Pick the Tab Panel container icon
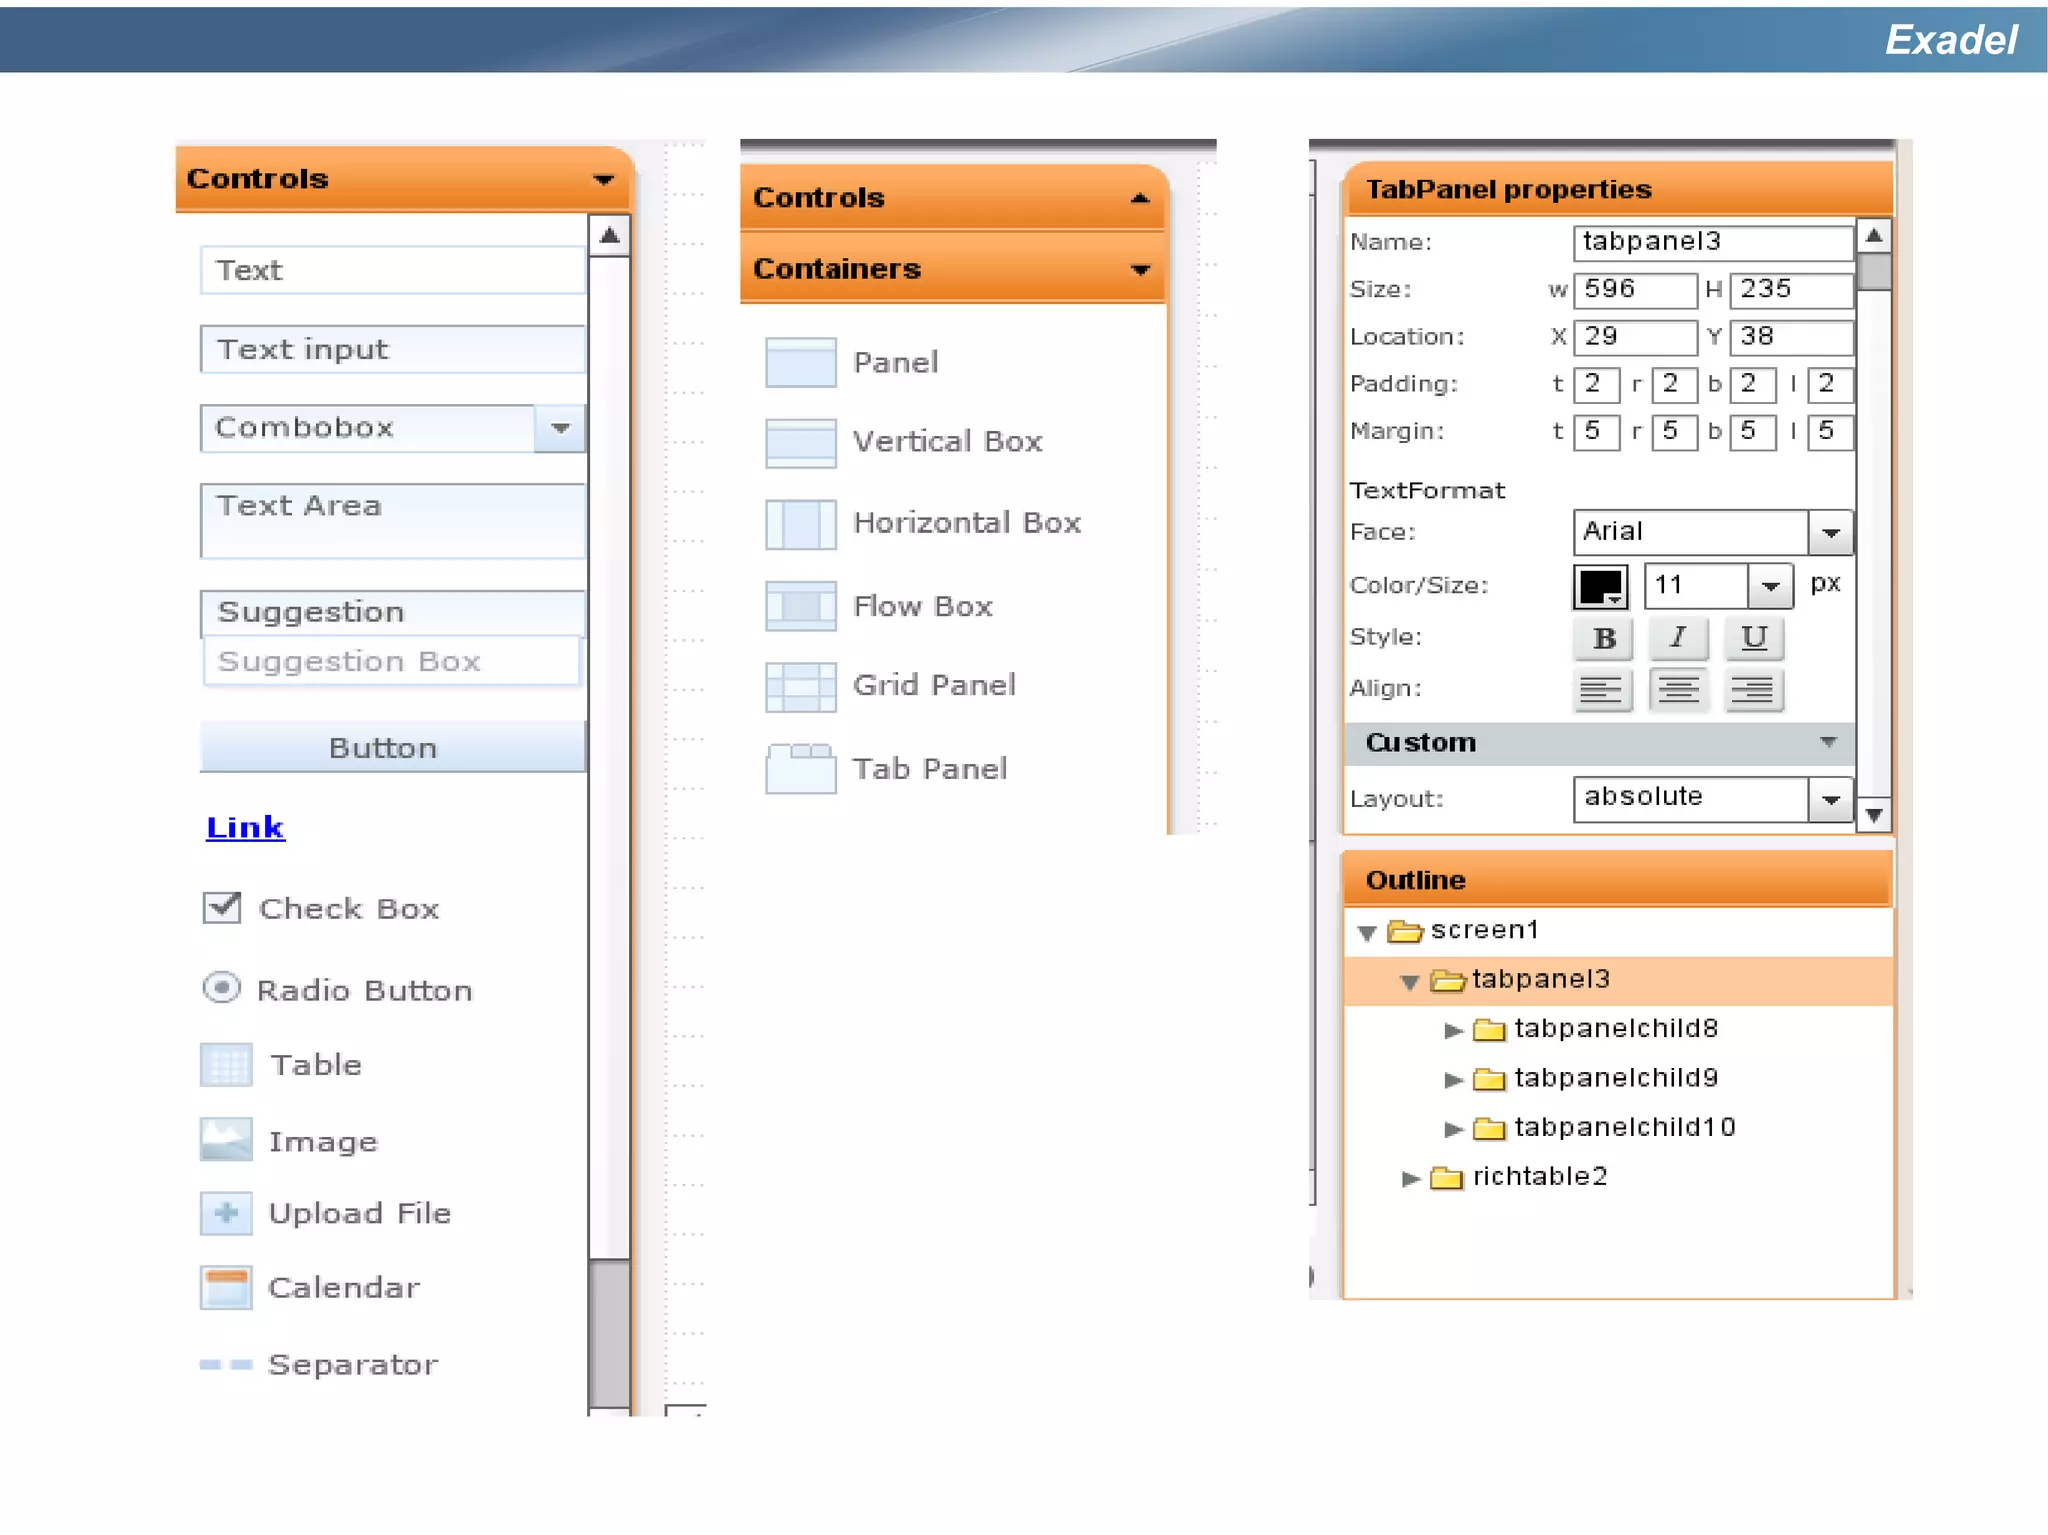 pos(800,768)
